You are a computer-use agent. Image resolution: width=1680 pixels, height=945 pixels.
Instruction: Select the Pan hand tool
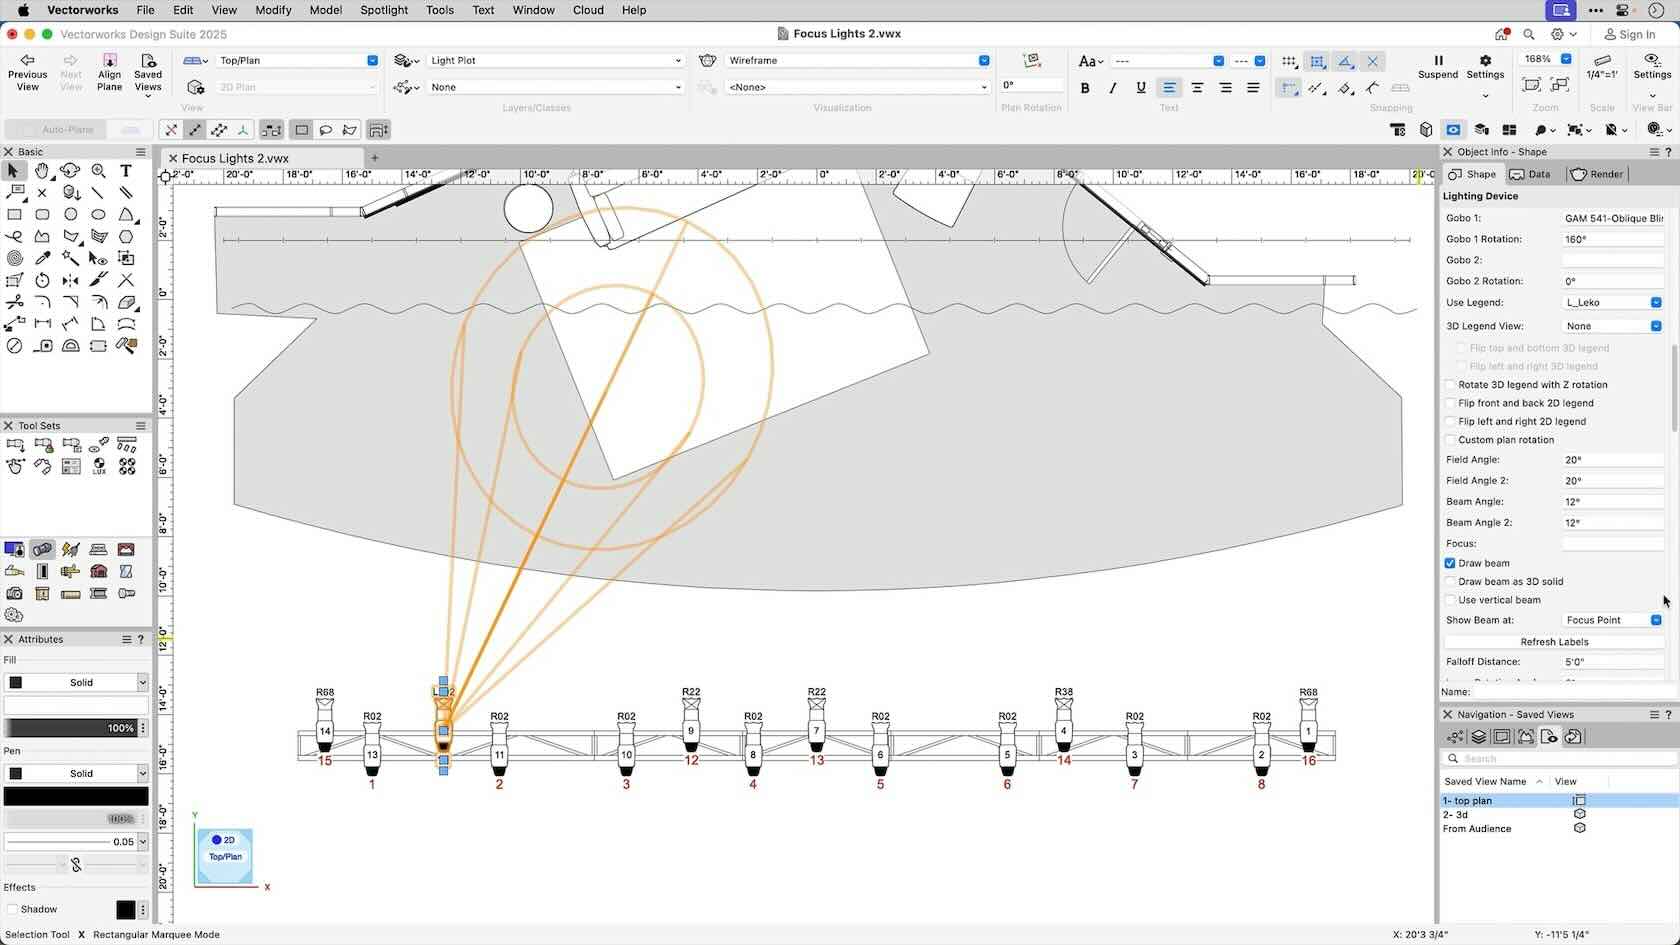pyautogui.click(x=42, y=171)
